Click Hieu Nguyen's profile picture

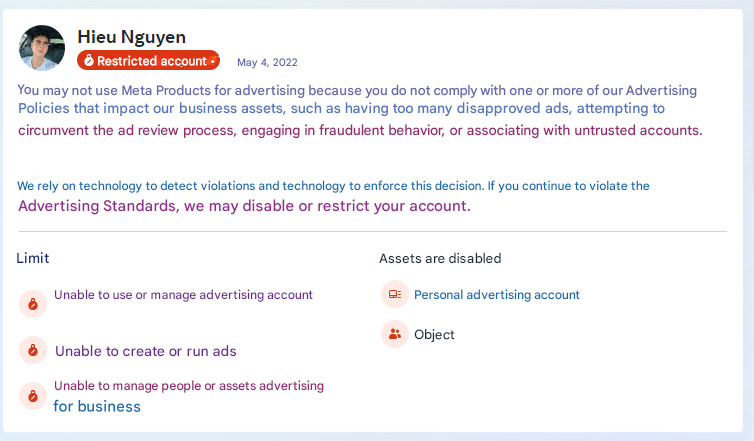pyautogui.click(x=42, y=46)
